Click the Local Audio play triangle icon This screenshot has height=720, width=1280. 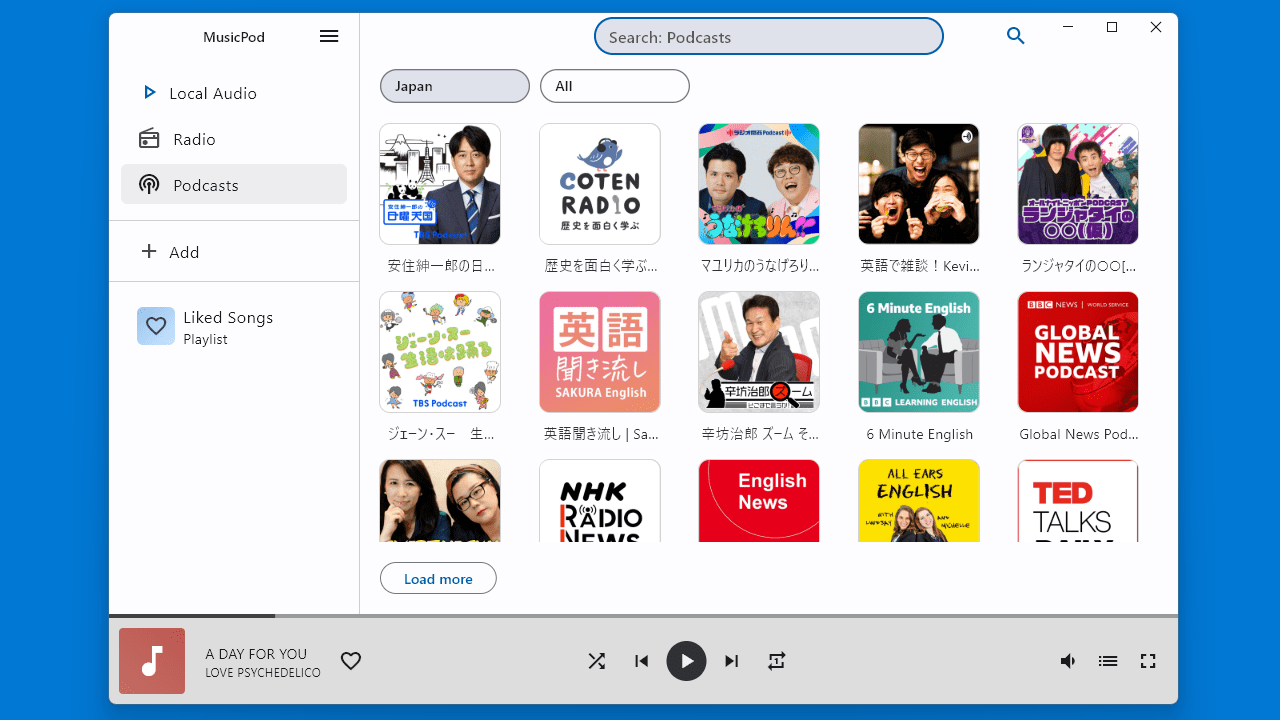(150, 92)
